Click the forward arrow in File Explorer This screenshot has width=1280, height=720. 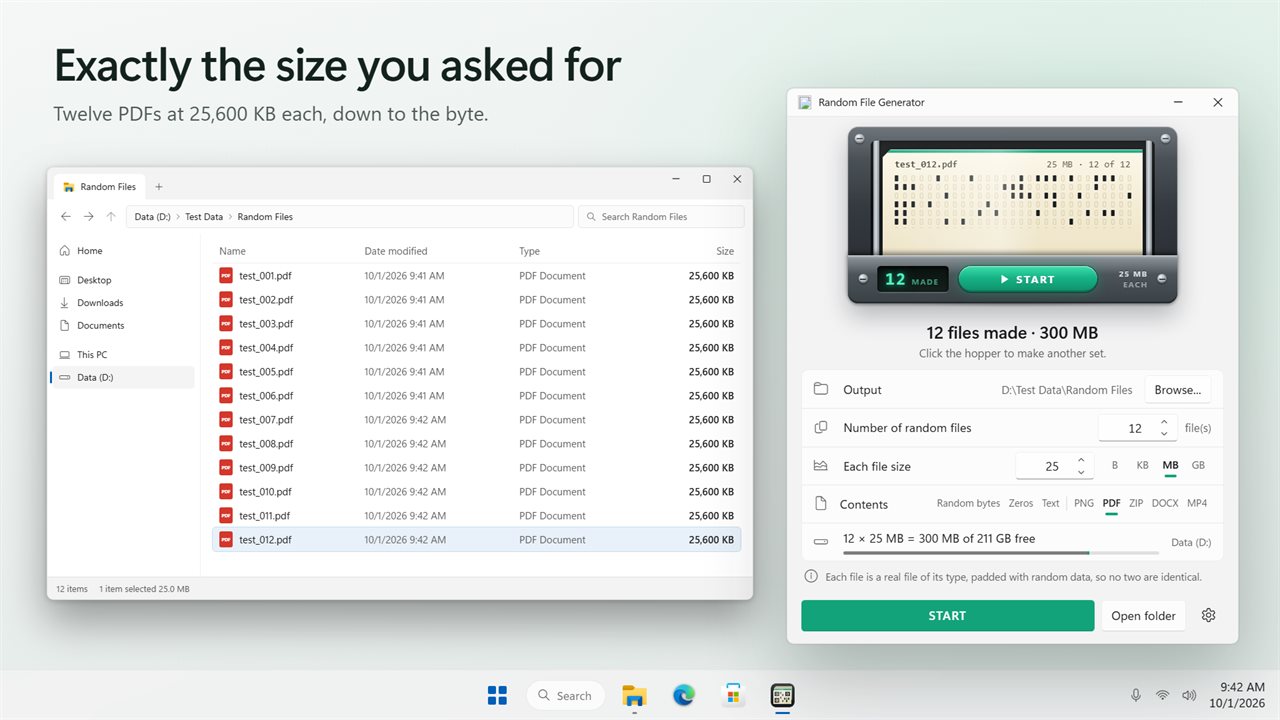click(x=88, y=216)
